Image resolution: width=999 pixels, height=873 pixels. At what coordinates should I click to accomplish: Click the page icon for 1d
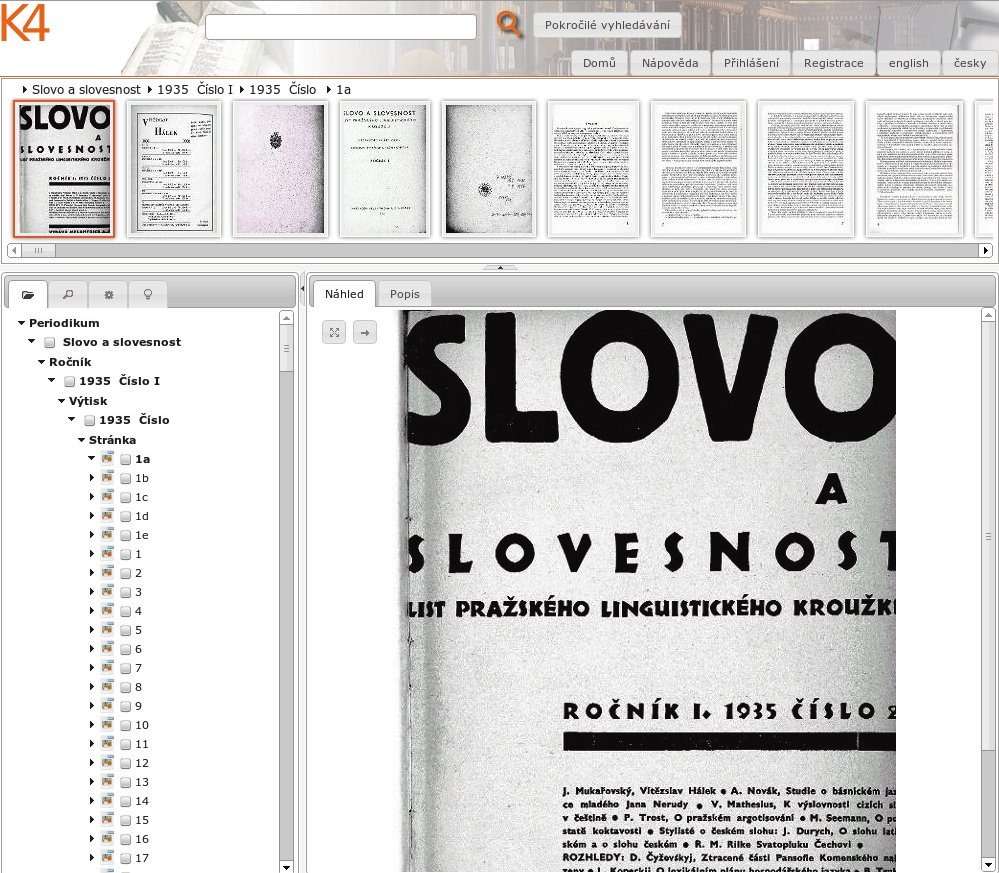tap(108, 516)
